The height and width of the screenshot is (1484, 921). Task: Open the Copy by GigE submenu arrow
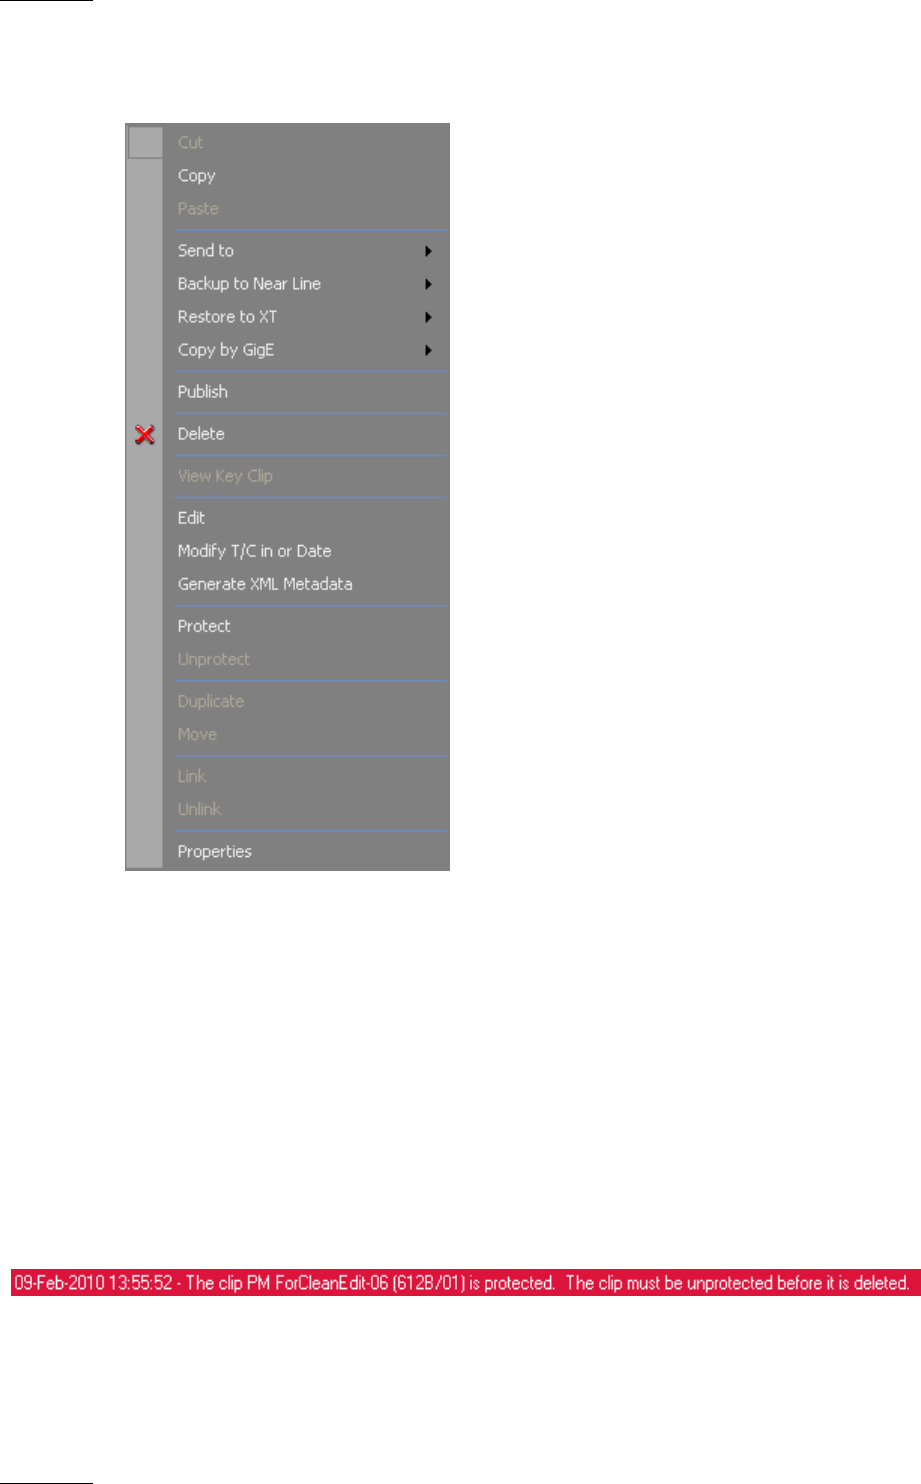[x=428, y=350]
